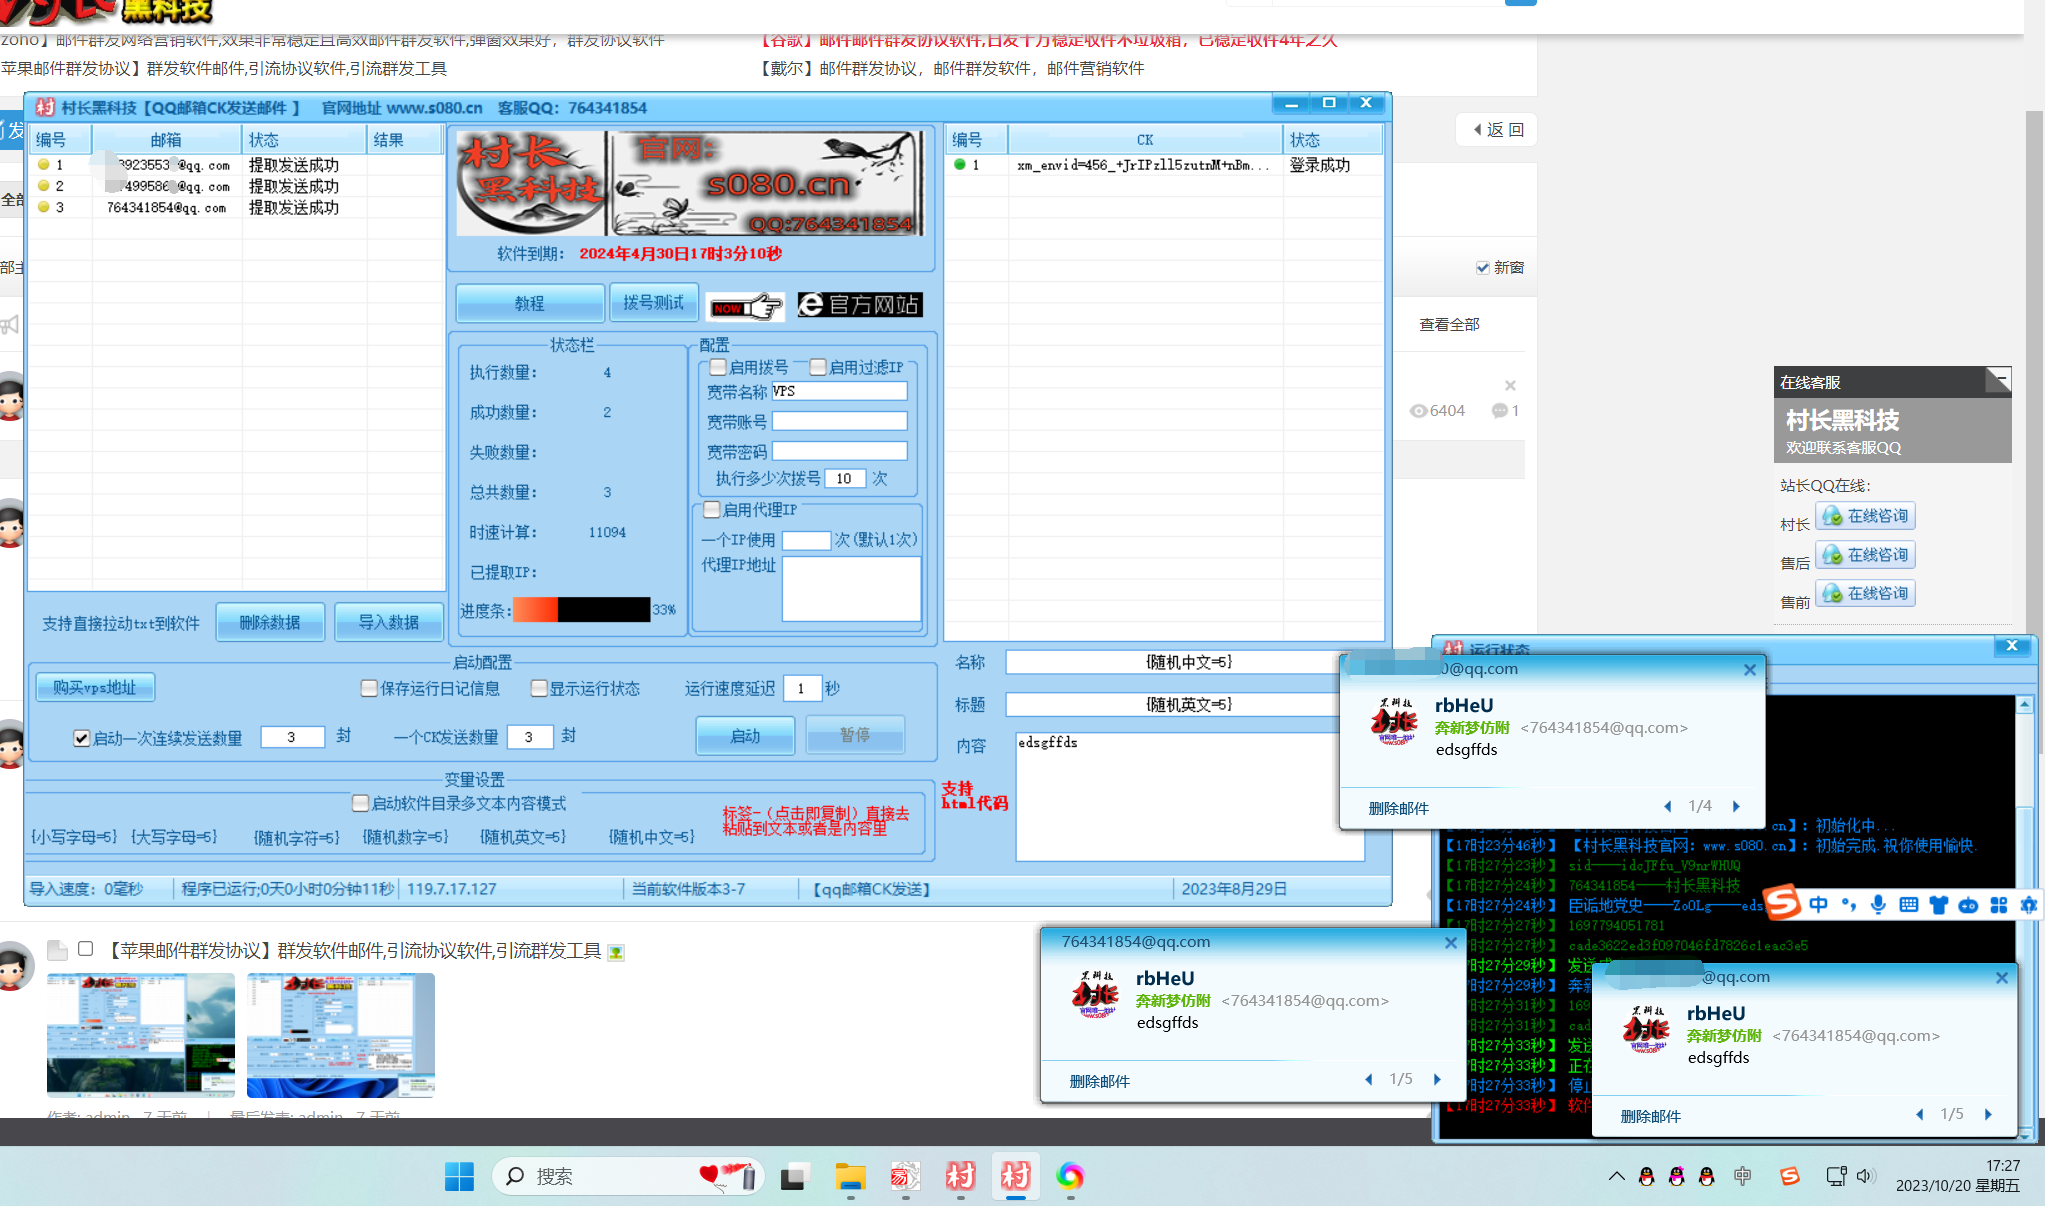This screenshot has height=1206, width=2045.
Task: Click the punctuation mode icon on the Sogou bar
Action: [x=1849, y=905]
